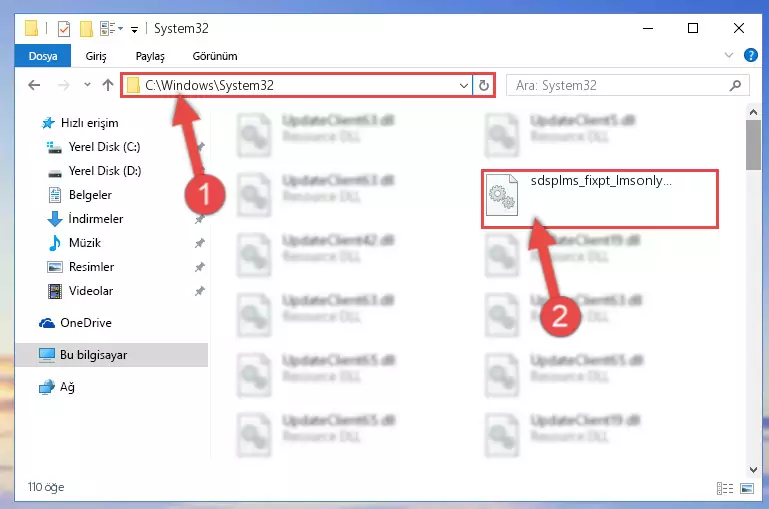Viewport: 769px width, 509px height.
Task: Switch to large icons view in status bar
Action: [747, 488]
